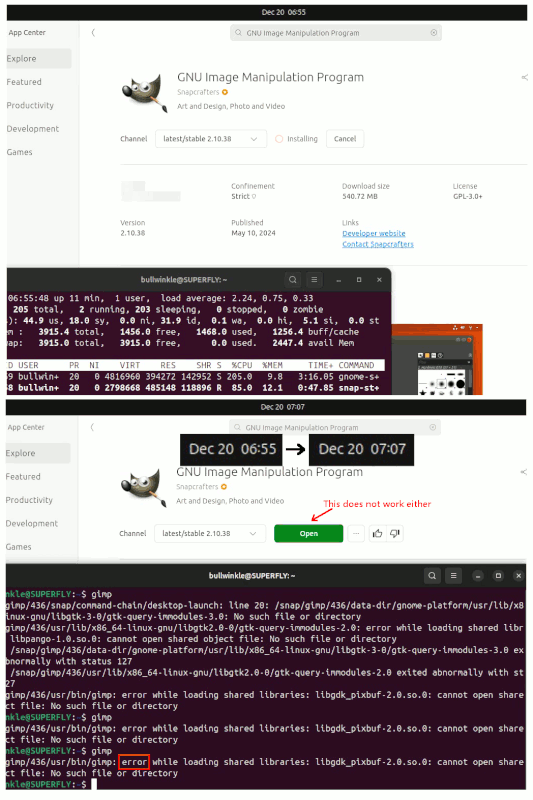Screen dimensions: 533x800
Task: Click the green Open button for GIMP
Action: [x=309, y=534]
